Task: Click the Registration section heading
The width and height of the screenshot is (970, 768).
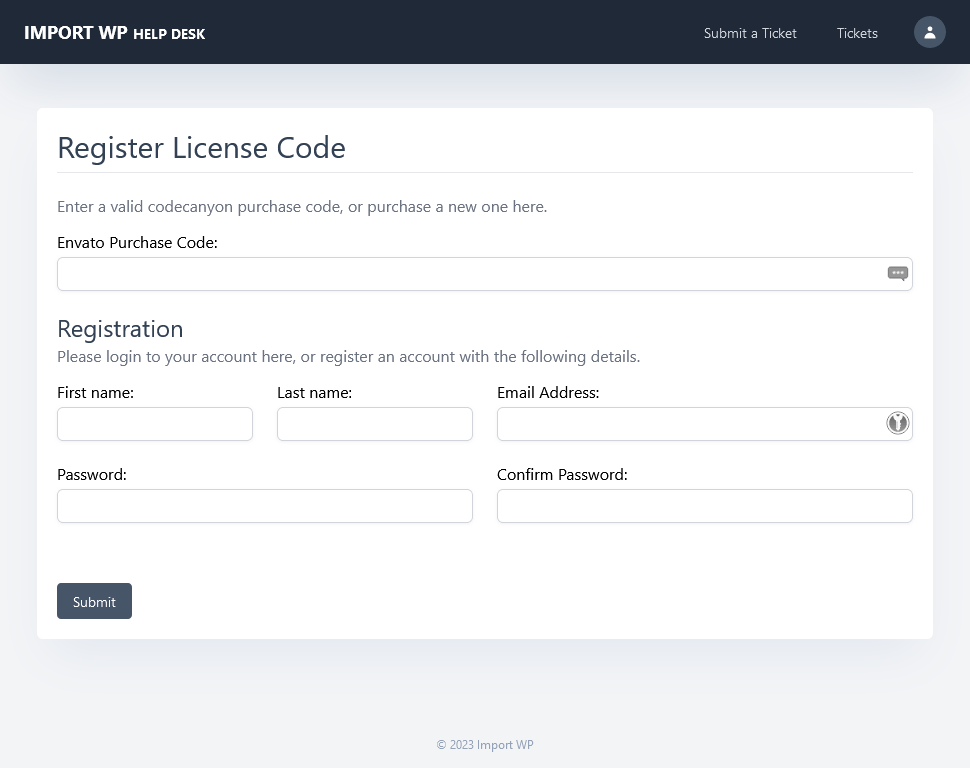Action: click(x=120, y=329)
